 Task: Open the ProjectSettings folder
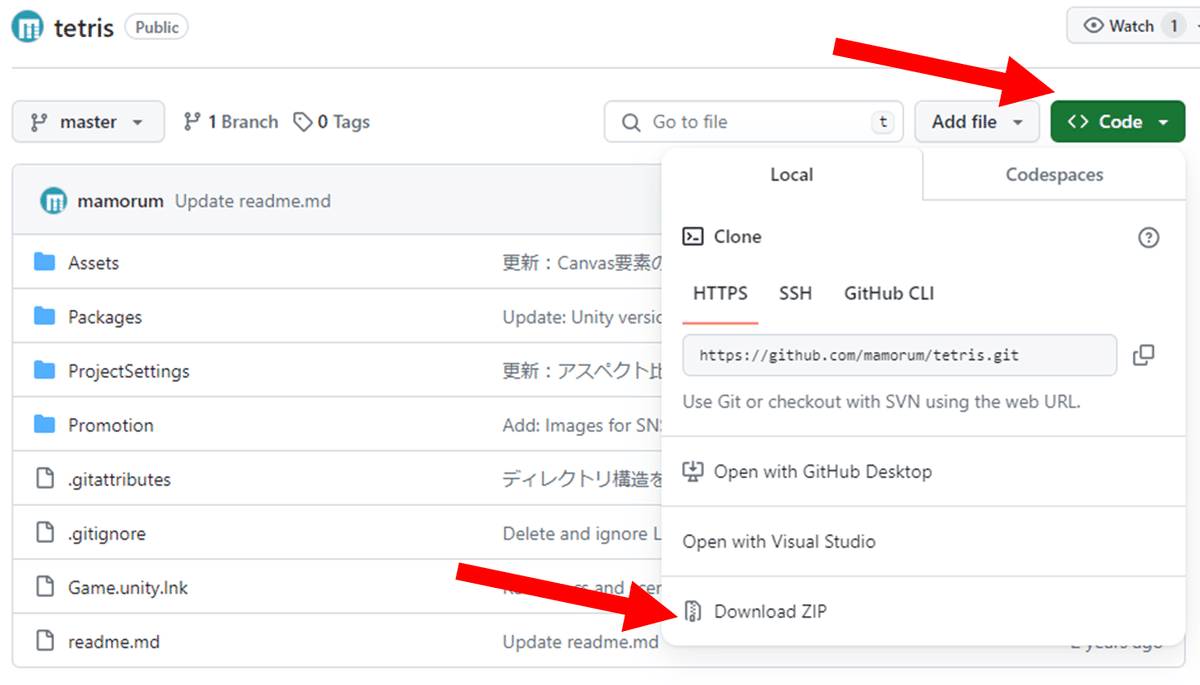click(x=129, y=371)
